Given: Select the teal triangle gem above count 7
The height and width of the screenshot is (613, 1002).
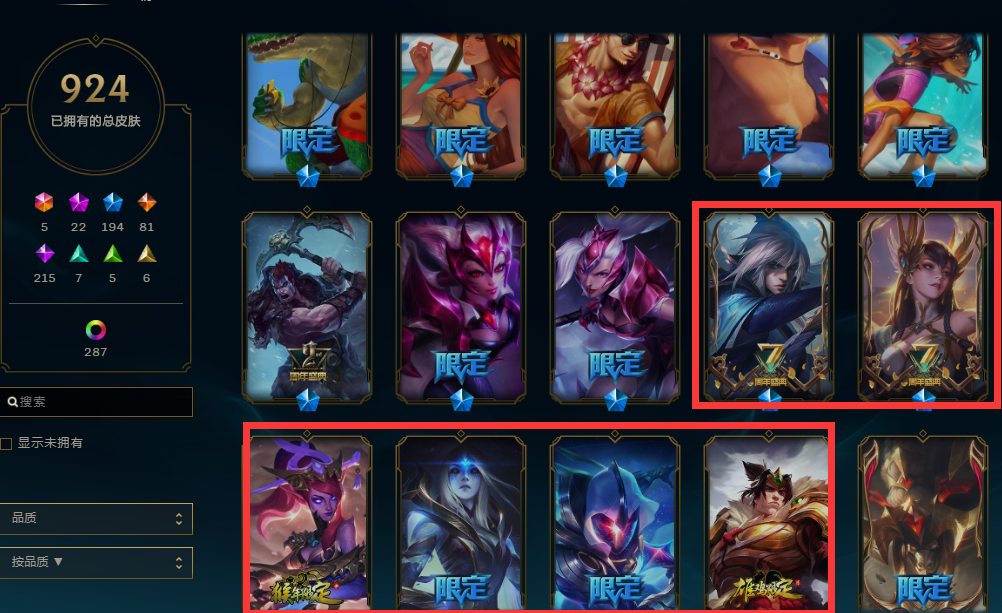Looking at the screenshot, I should click(79, 254).
